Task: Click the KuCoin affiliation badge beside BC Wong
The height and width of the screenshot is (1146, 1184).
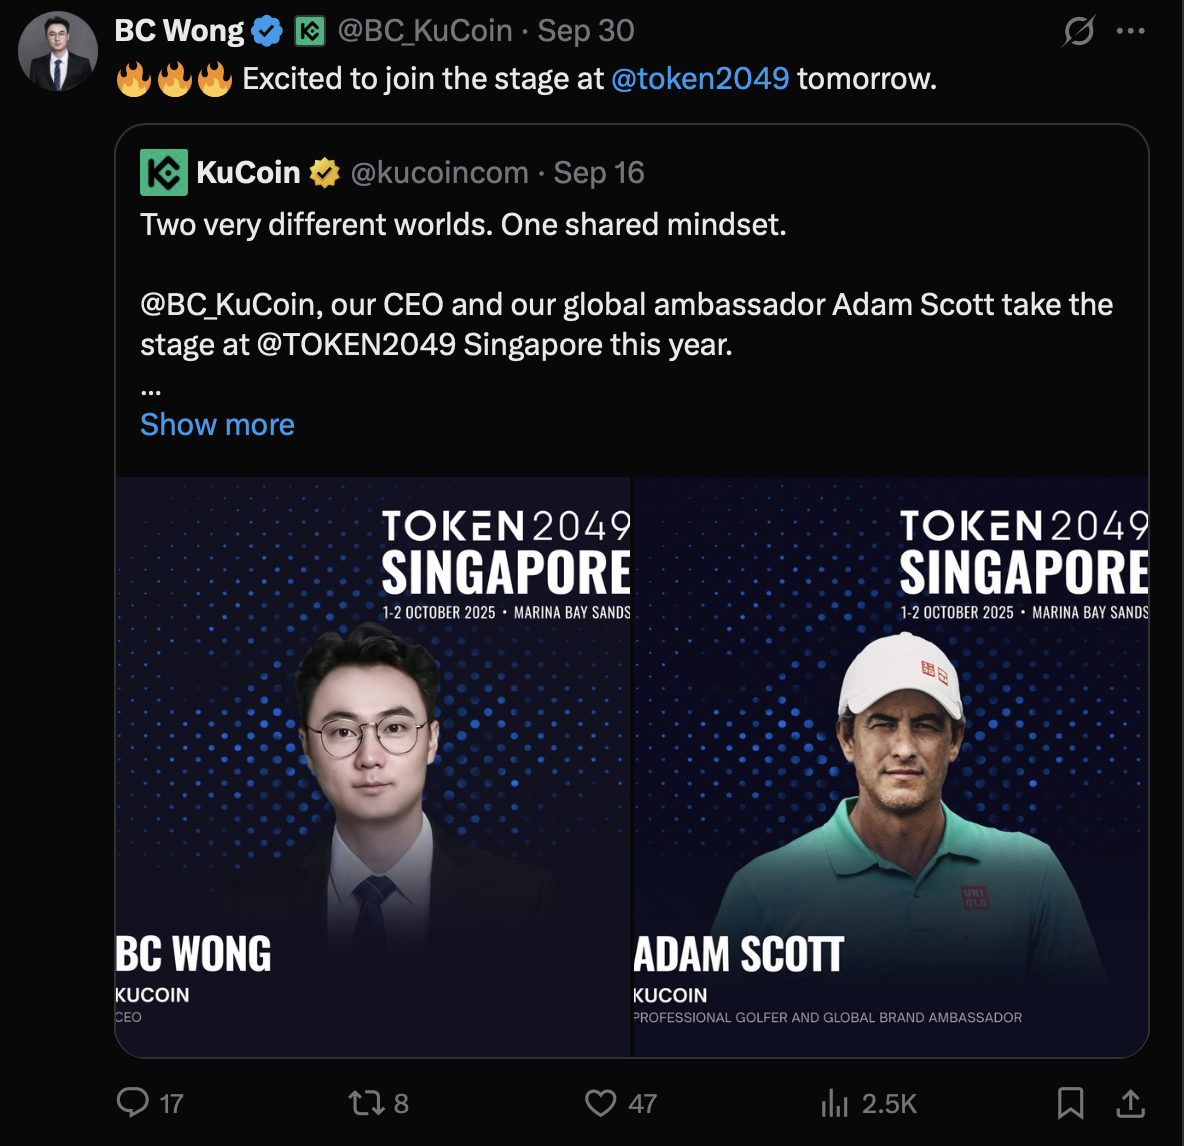Action: click(x=310, y=32)
